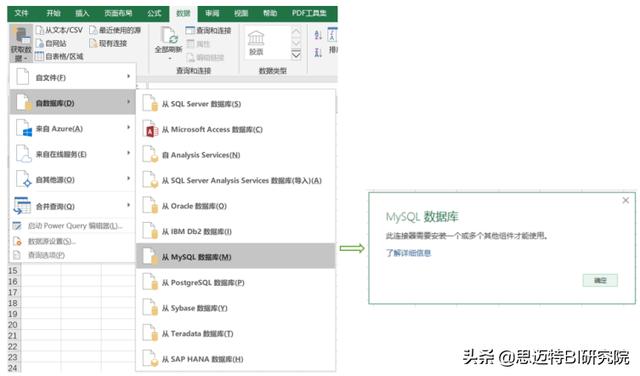Image resolution: width=640 pixels, height=376 pixels.
Task: Expand the data types gallery
Action: coord(296,54)
